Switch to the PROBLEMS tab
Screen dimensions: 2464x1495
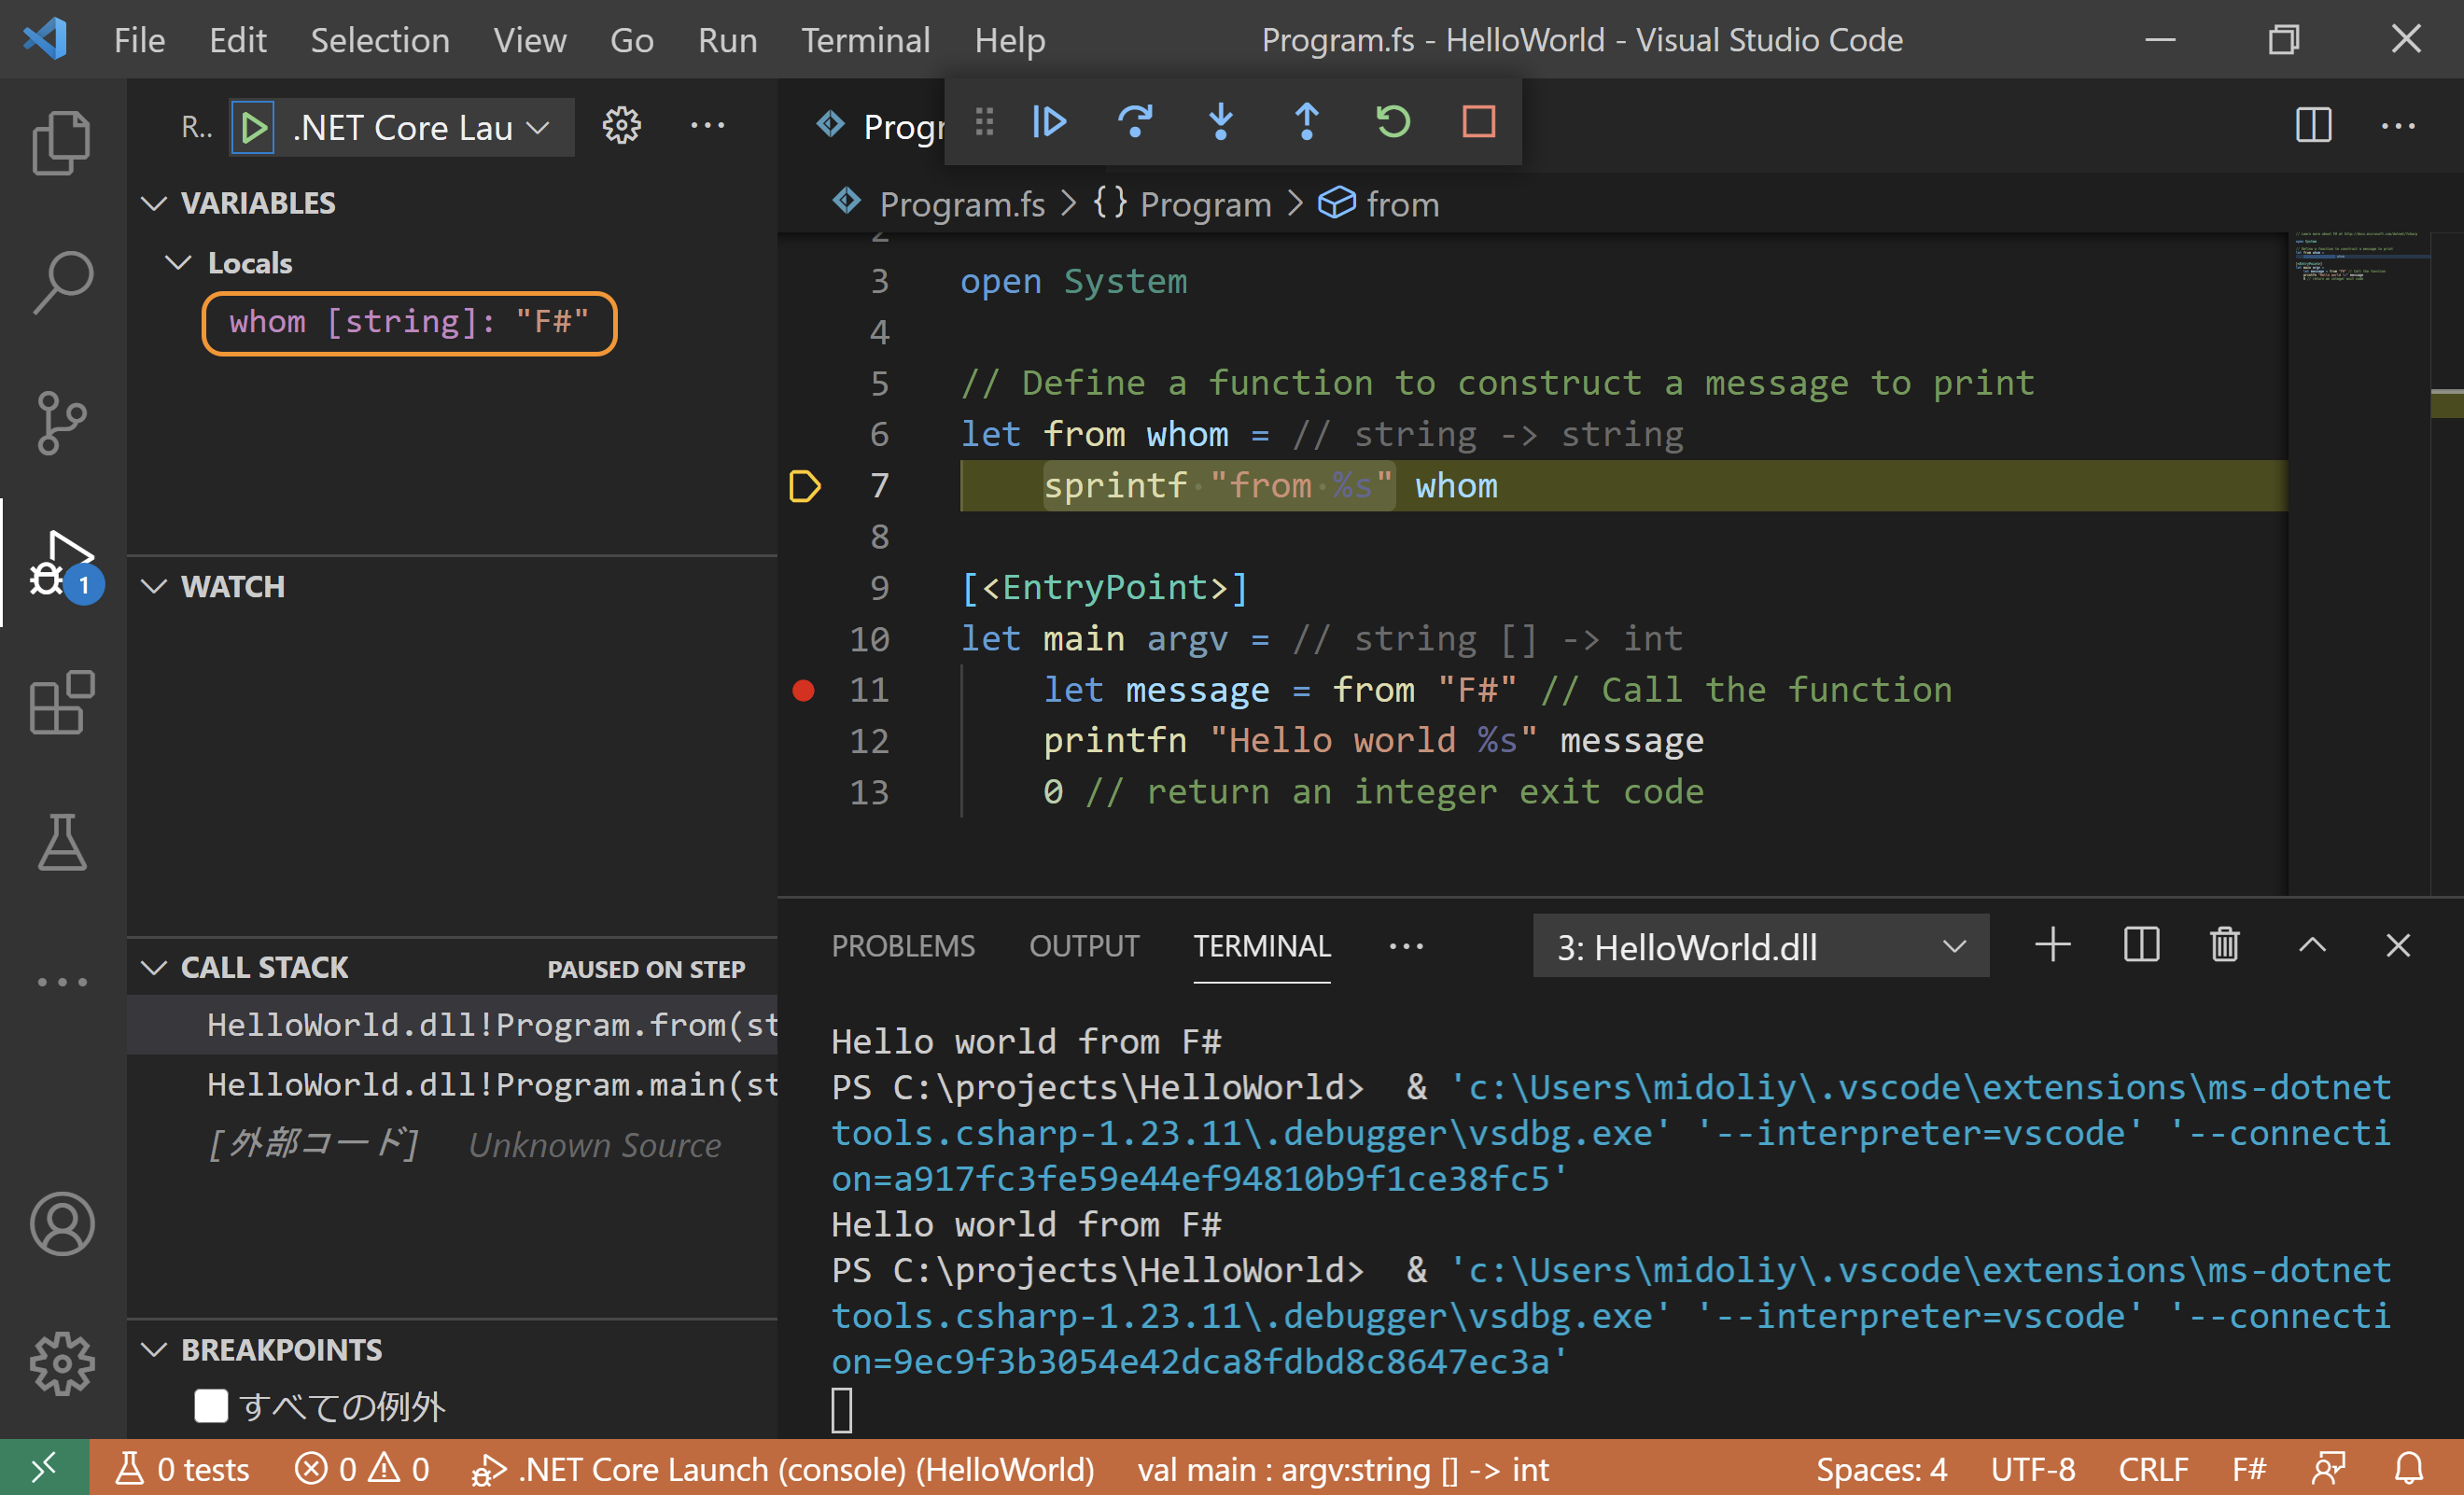coord(903,946)
